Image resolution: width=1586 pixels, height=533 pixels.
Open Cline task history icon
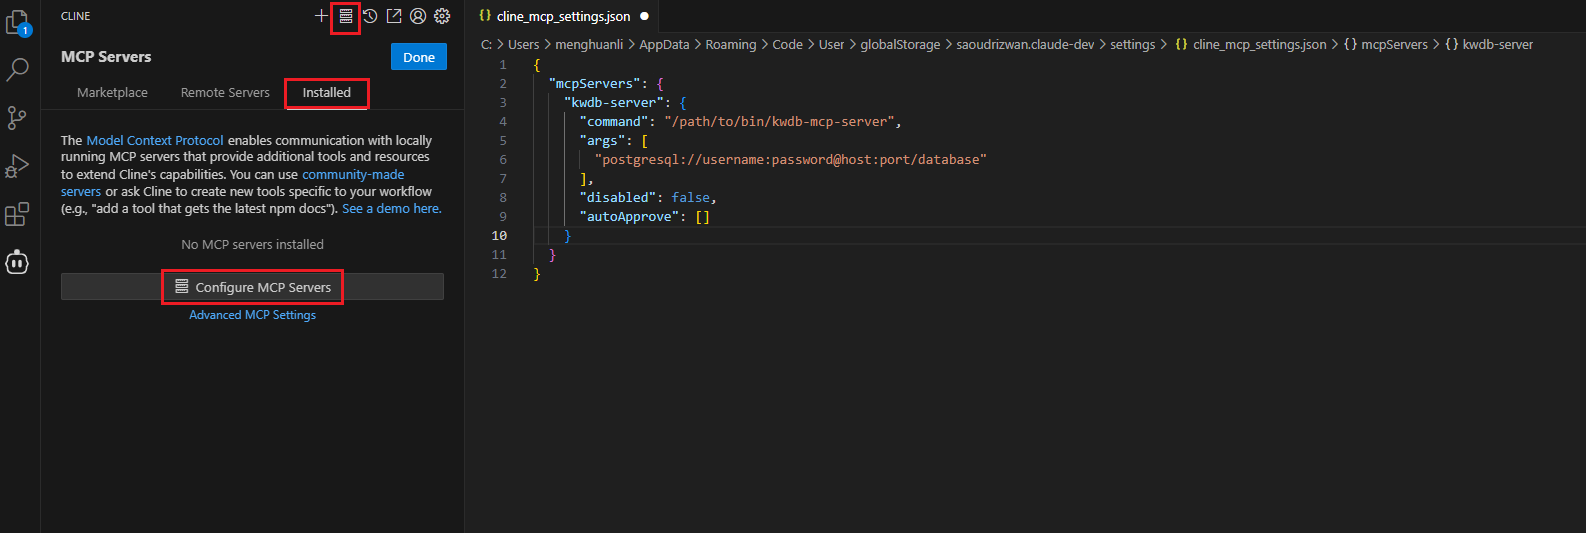(x=370, y=16)
